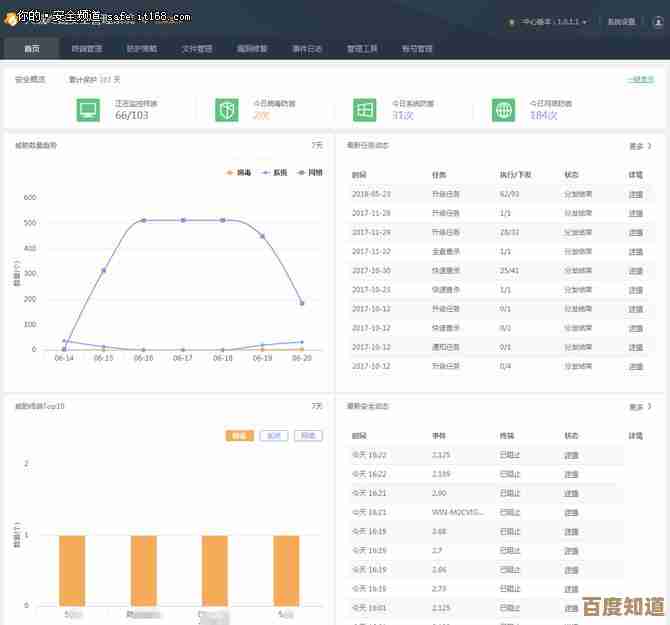Toggle the 系统 series in the trend chart legend
The height and width of the screenshot is (625, 670).
pos(274,173)
